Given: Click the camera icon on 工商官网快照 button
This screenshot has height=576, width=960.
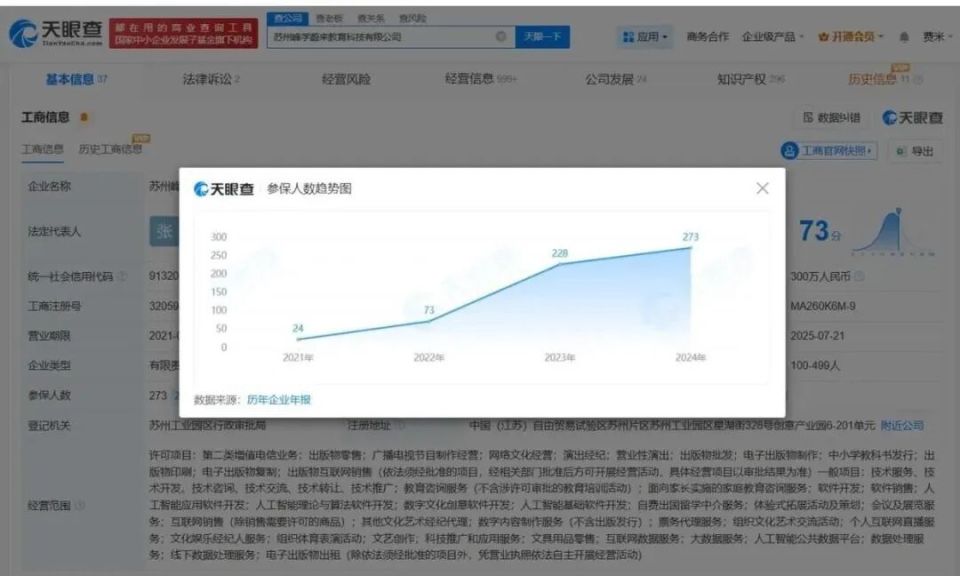Looking at the screenshot, I should point(791,148).
